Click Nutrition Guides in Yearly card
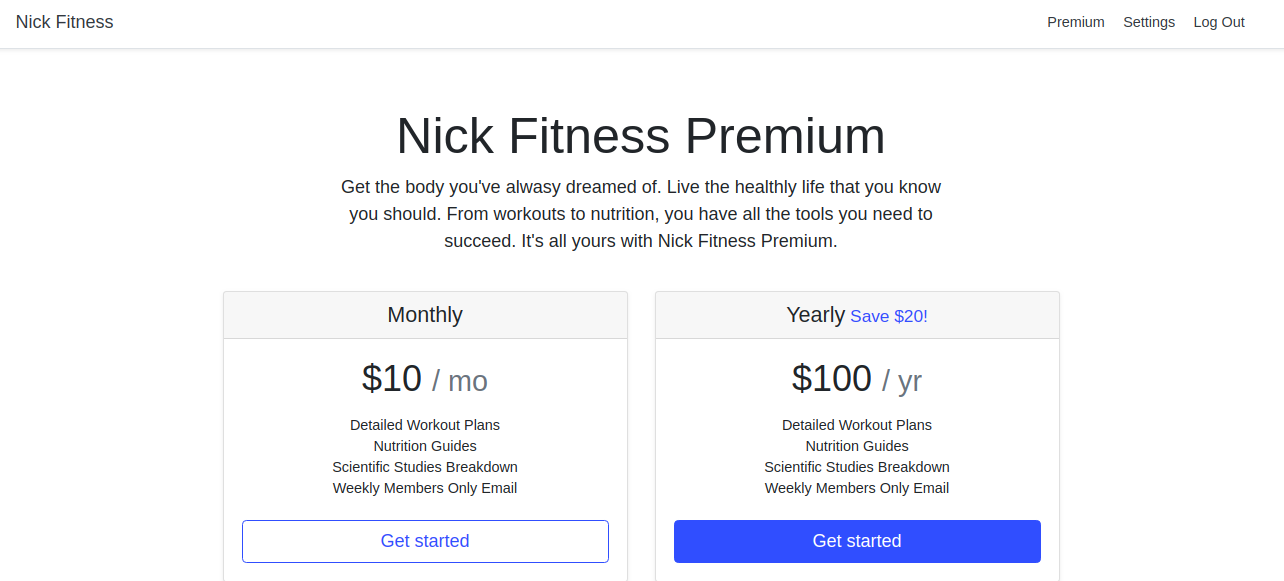Screen dimensions: 1284x581 click(x=857, y=446)
